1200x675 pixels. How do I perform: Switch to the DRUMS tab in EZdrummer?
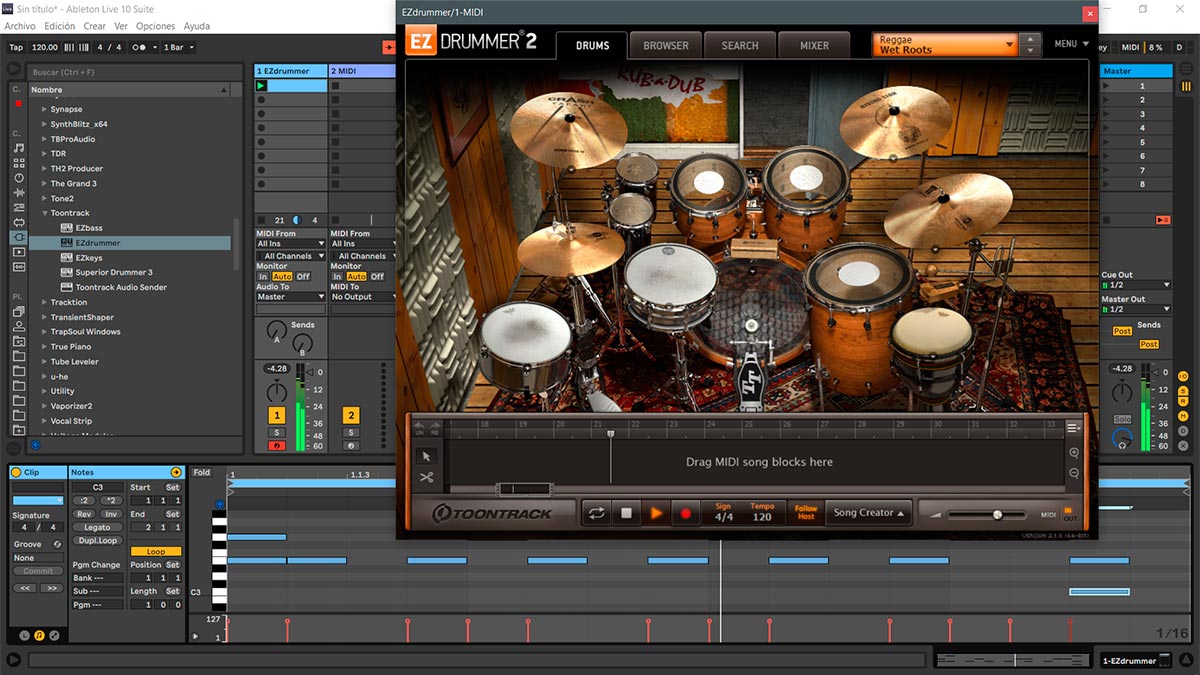click(x=592, y=46)
